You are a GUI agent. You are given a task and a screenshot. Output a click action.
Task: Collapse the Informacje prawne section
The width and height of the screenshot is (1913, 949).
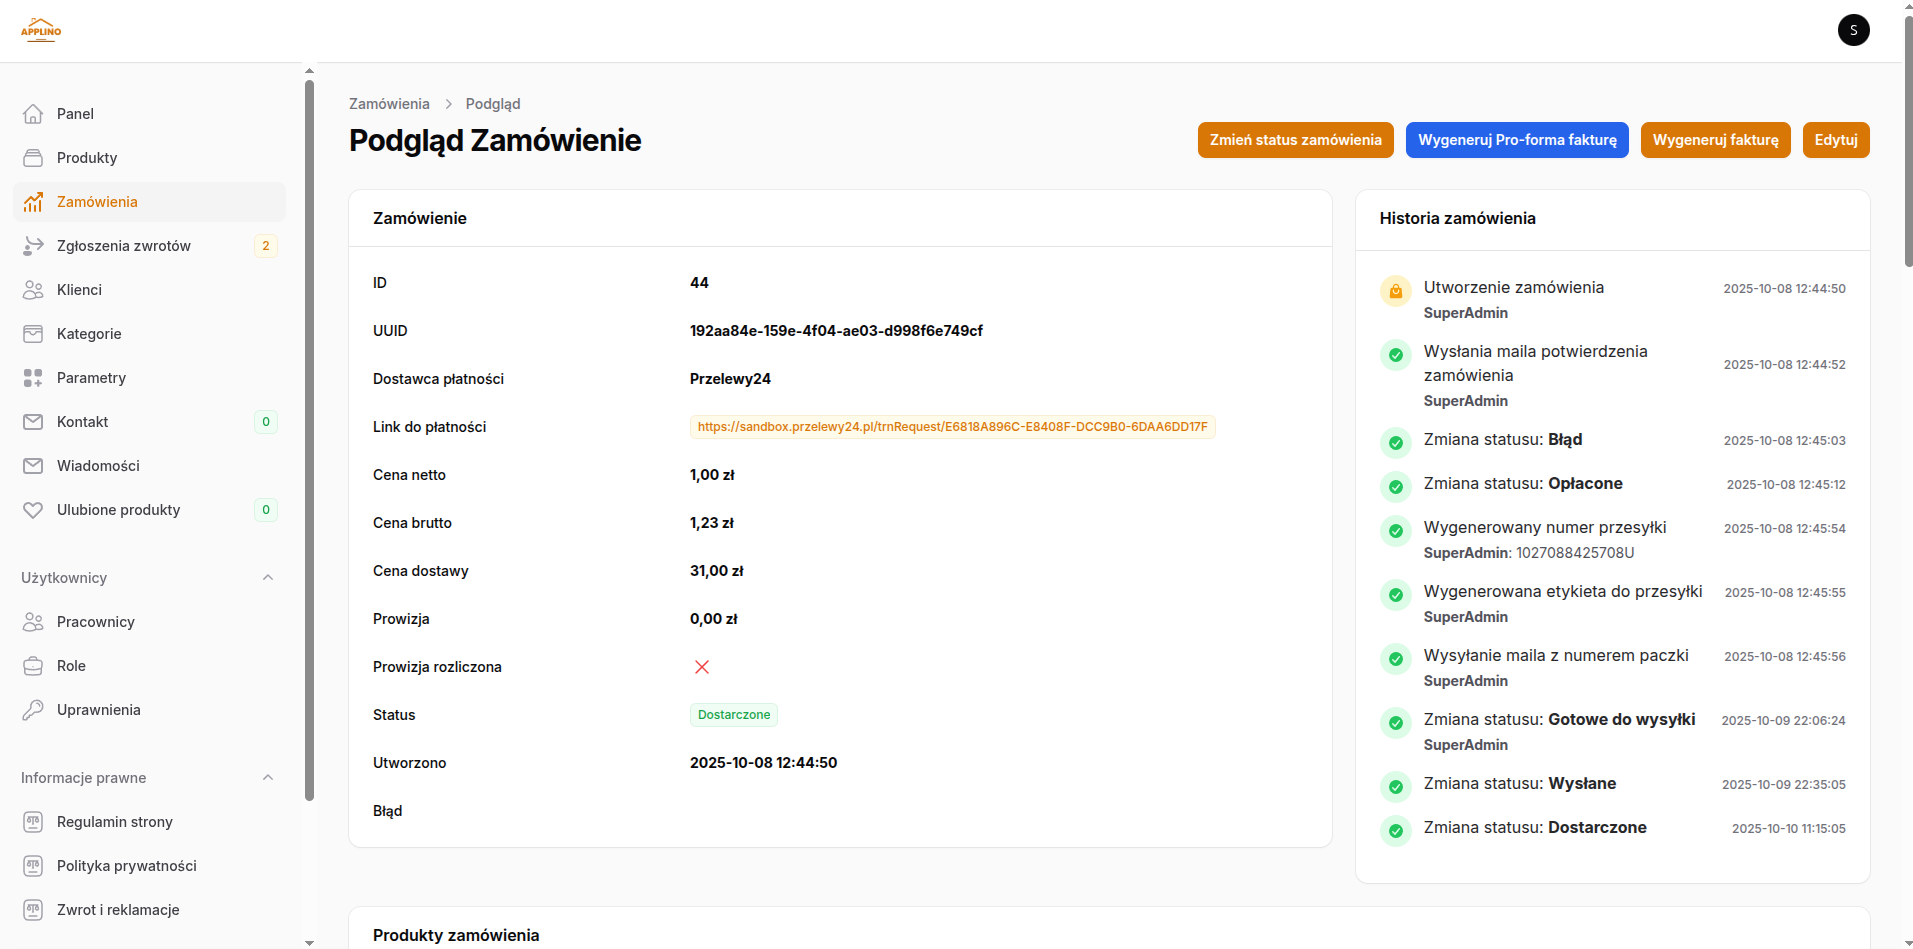tap(268, 778)
